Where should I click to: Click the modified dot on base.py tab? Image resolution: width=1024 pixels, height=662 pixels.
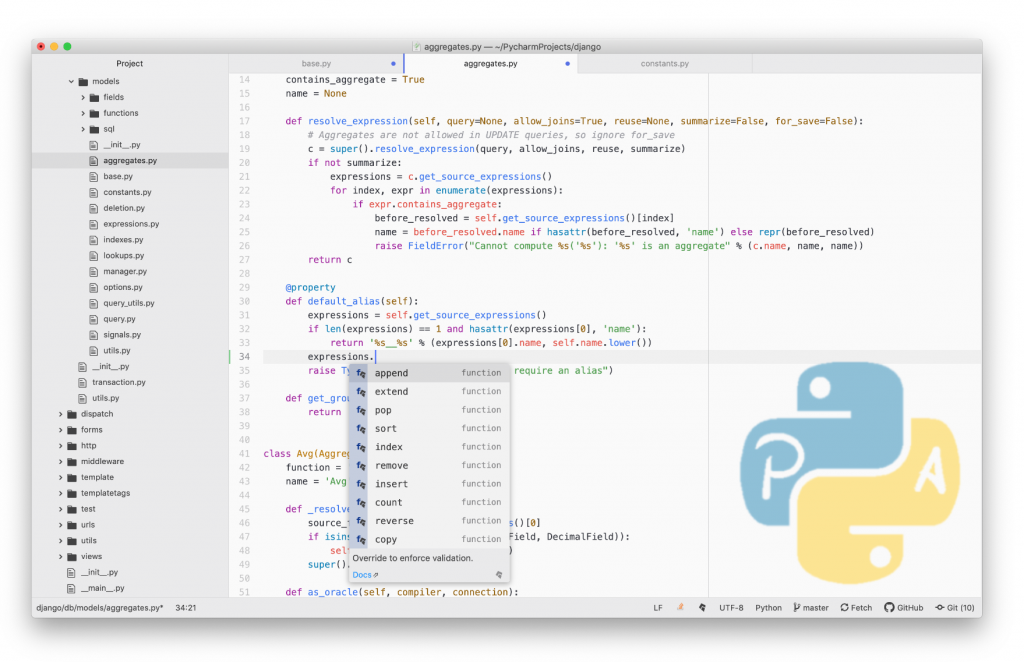click(393, 63)
